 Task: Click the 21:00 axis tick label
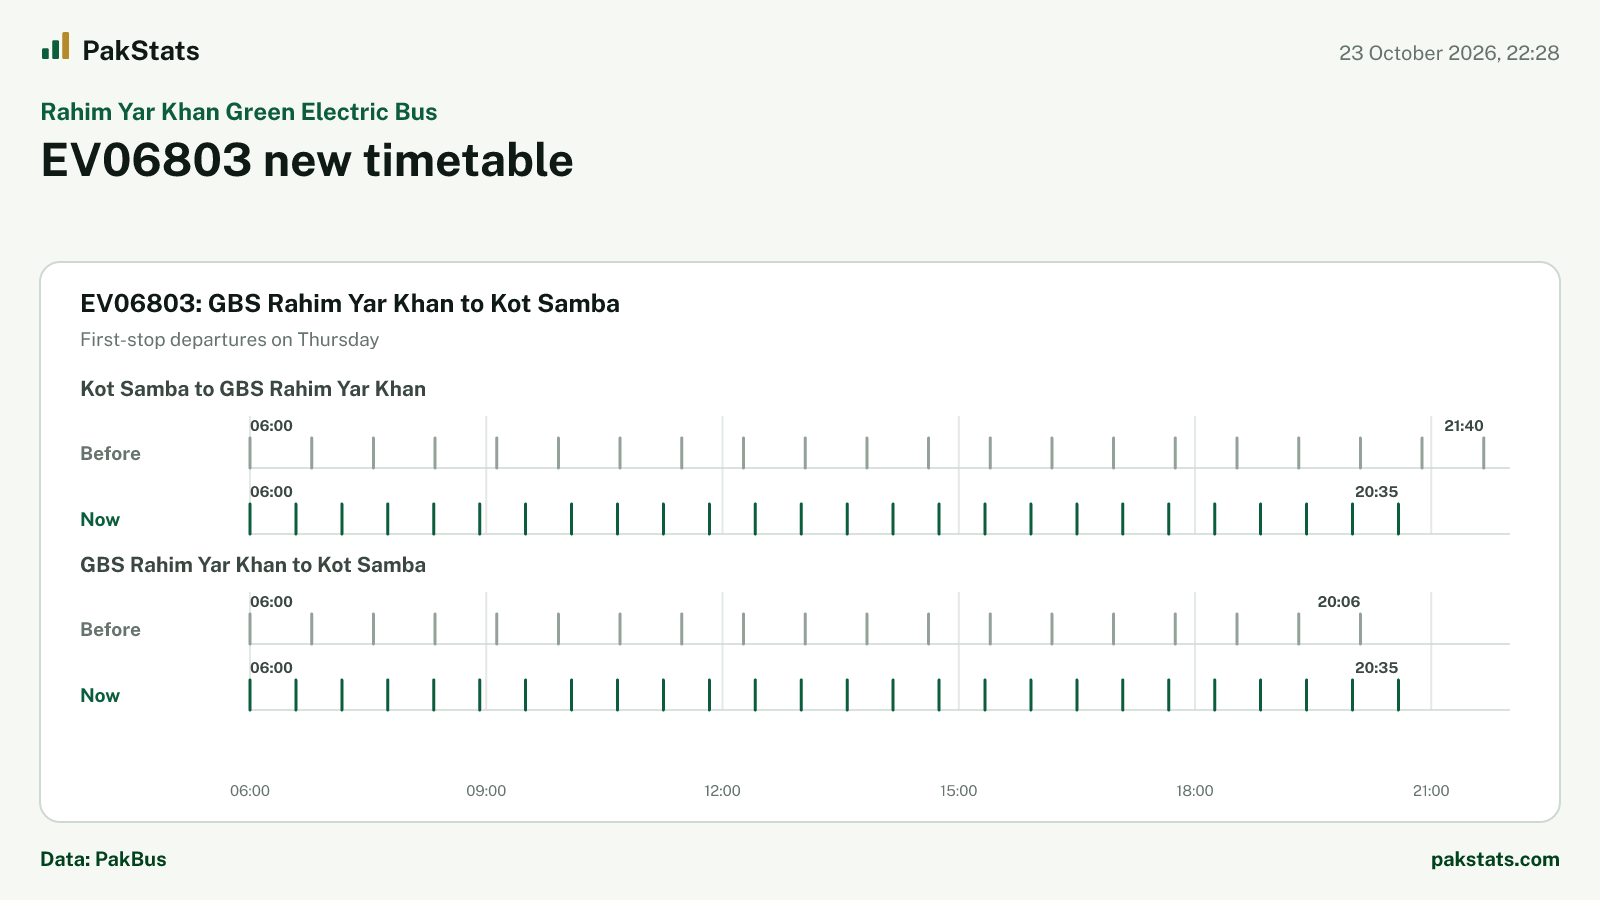pyautogui.click(x=1431, y=791)
